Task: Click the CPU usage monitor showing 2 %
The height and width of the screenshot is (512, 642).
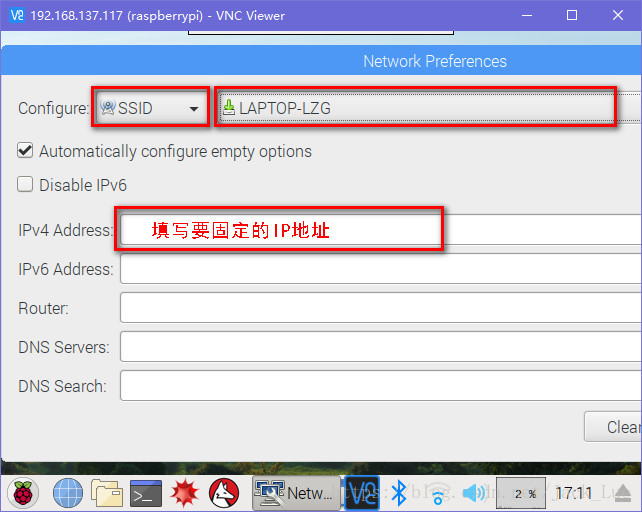Action: [521, 493]
